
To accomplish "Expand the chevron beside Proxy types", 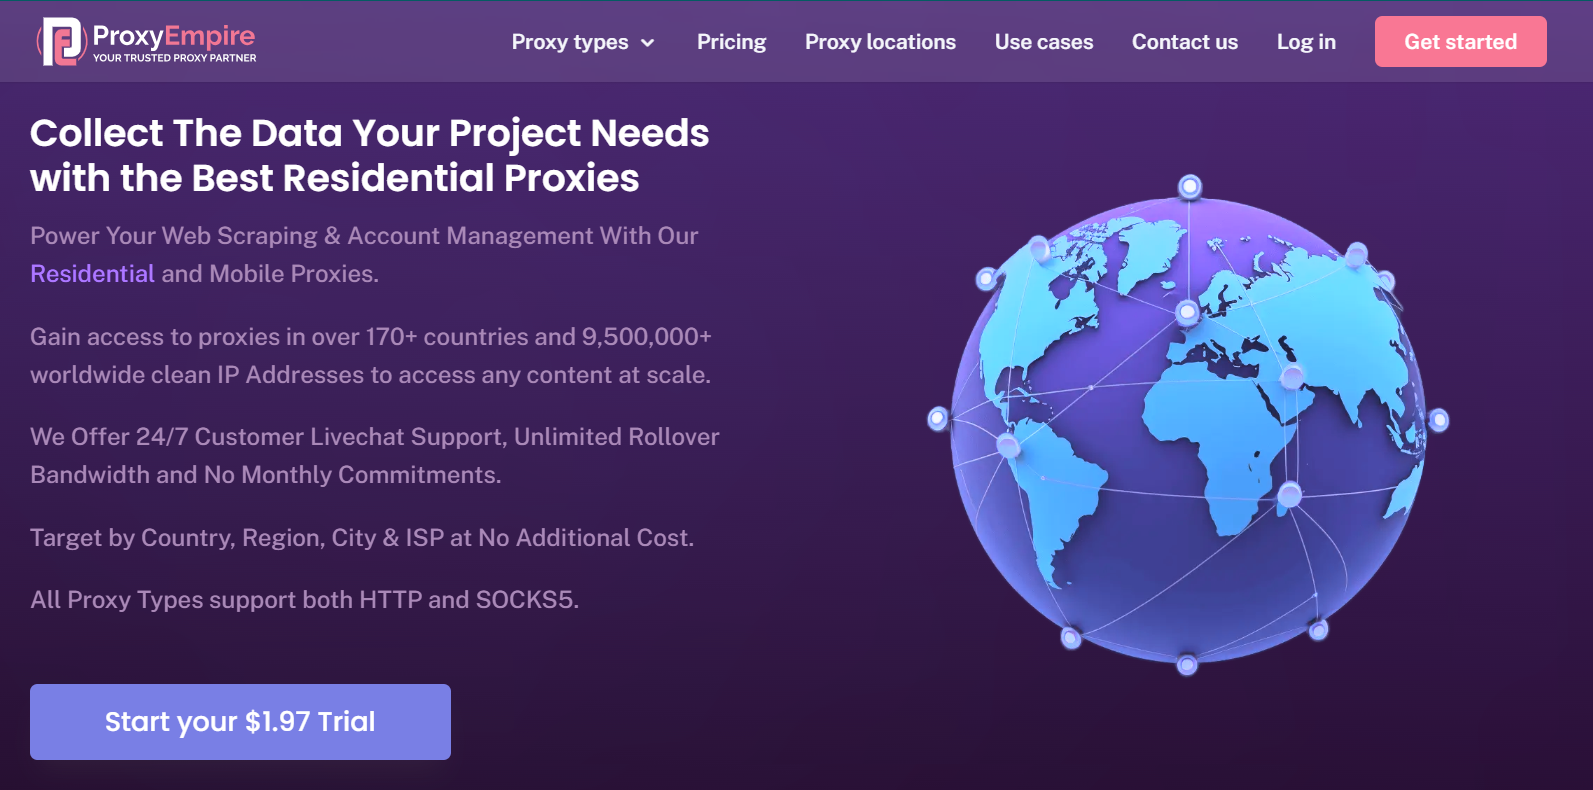I will coord(648,43).
